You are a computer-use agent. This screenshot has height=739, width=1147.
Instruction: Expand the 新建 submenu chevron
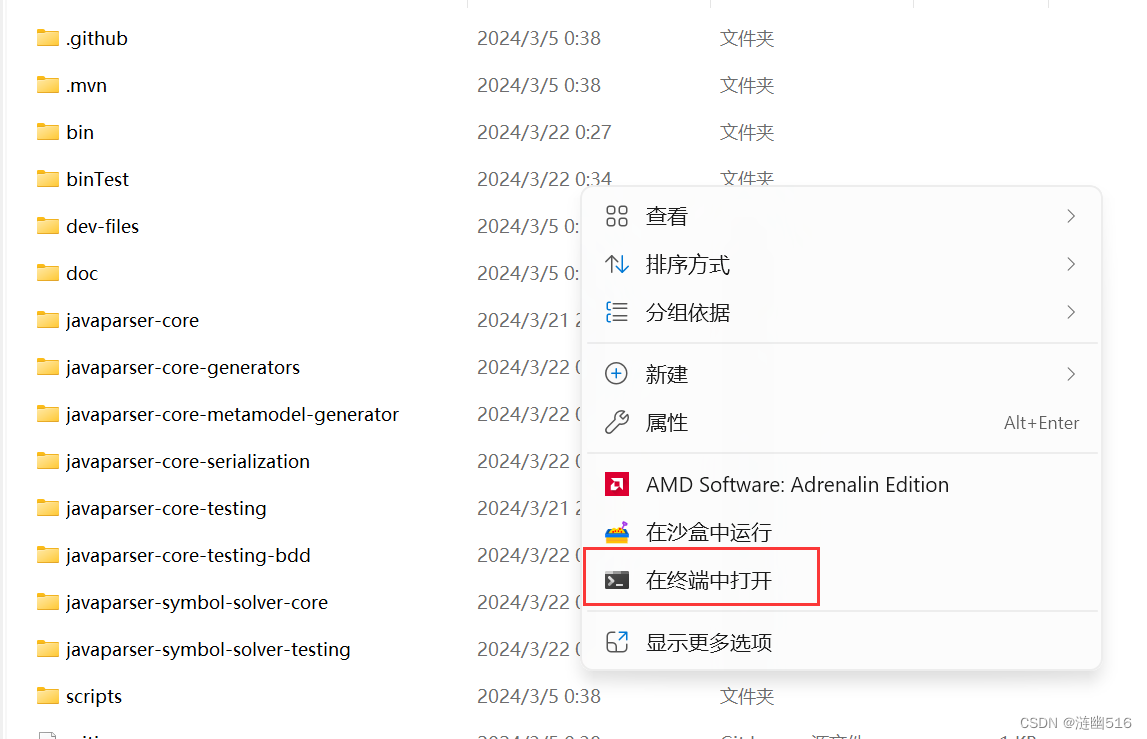tap(1070, 373)
